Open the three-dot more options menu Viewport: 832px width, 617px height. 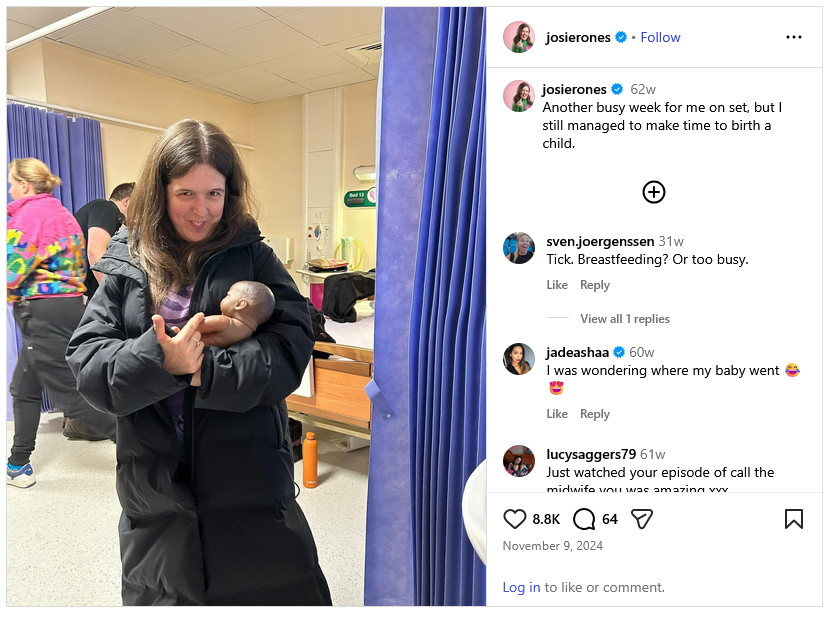(794, 37)
